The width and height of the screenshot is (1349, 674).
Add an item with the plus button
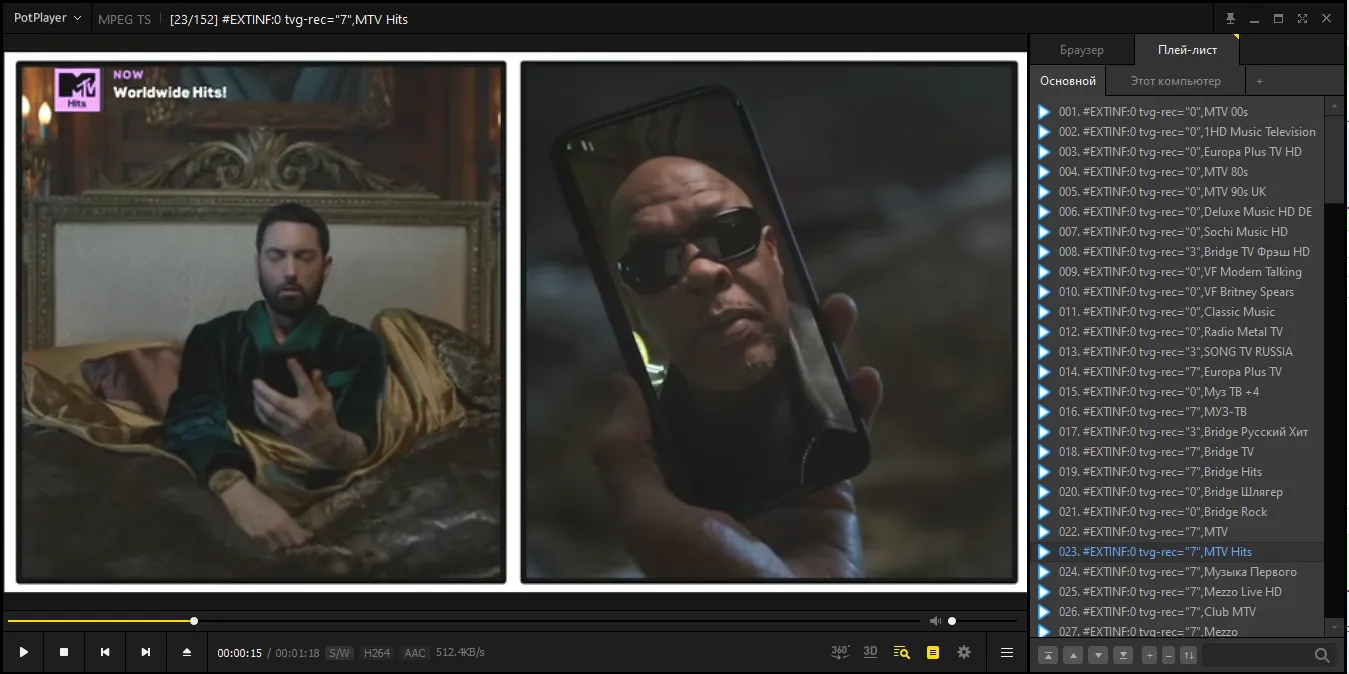[1149, 655]
